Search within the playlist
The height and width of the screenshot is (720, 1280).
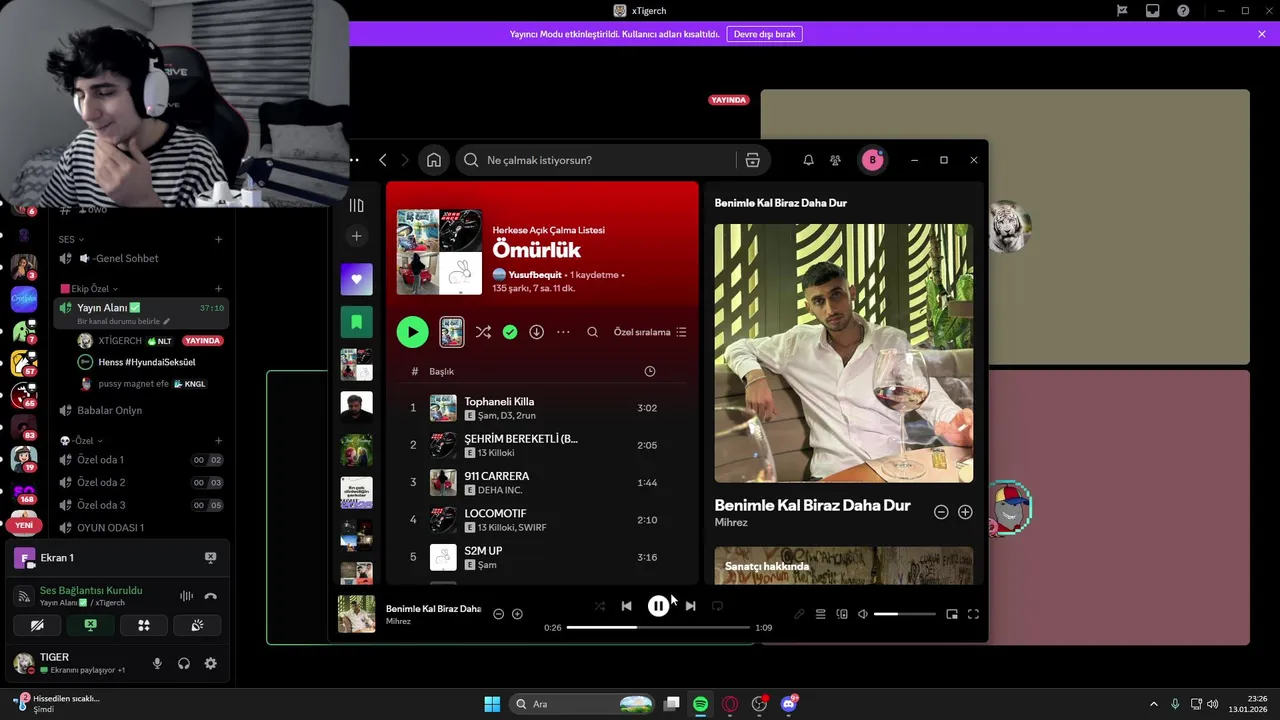click(x=592, y=332)
